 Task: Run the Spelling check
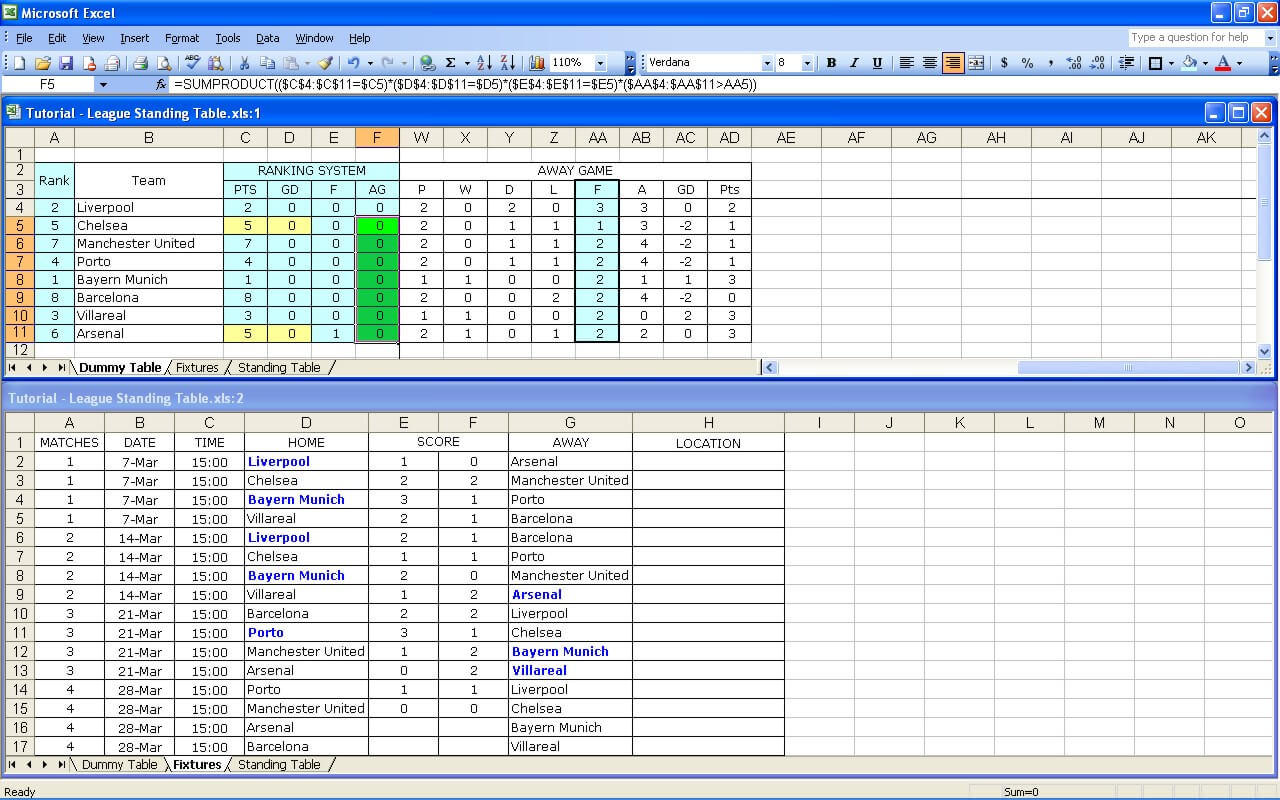tap(193, 63)
